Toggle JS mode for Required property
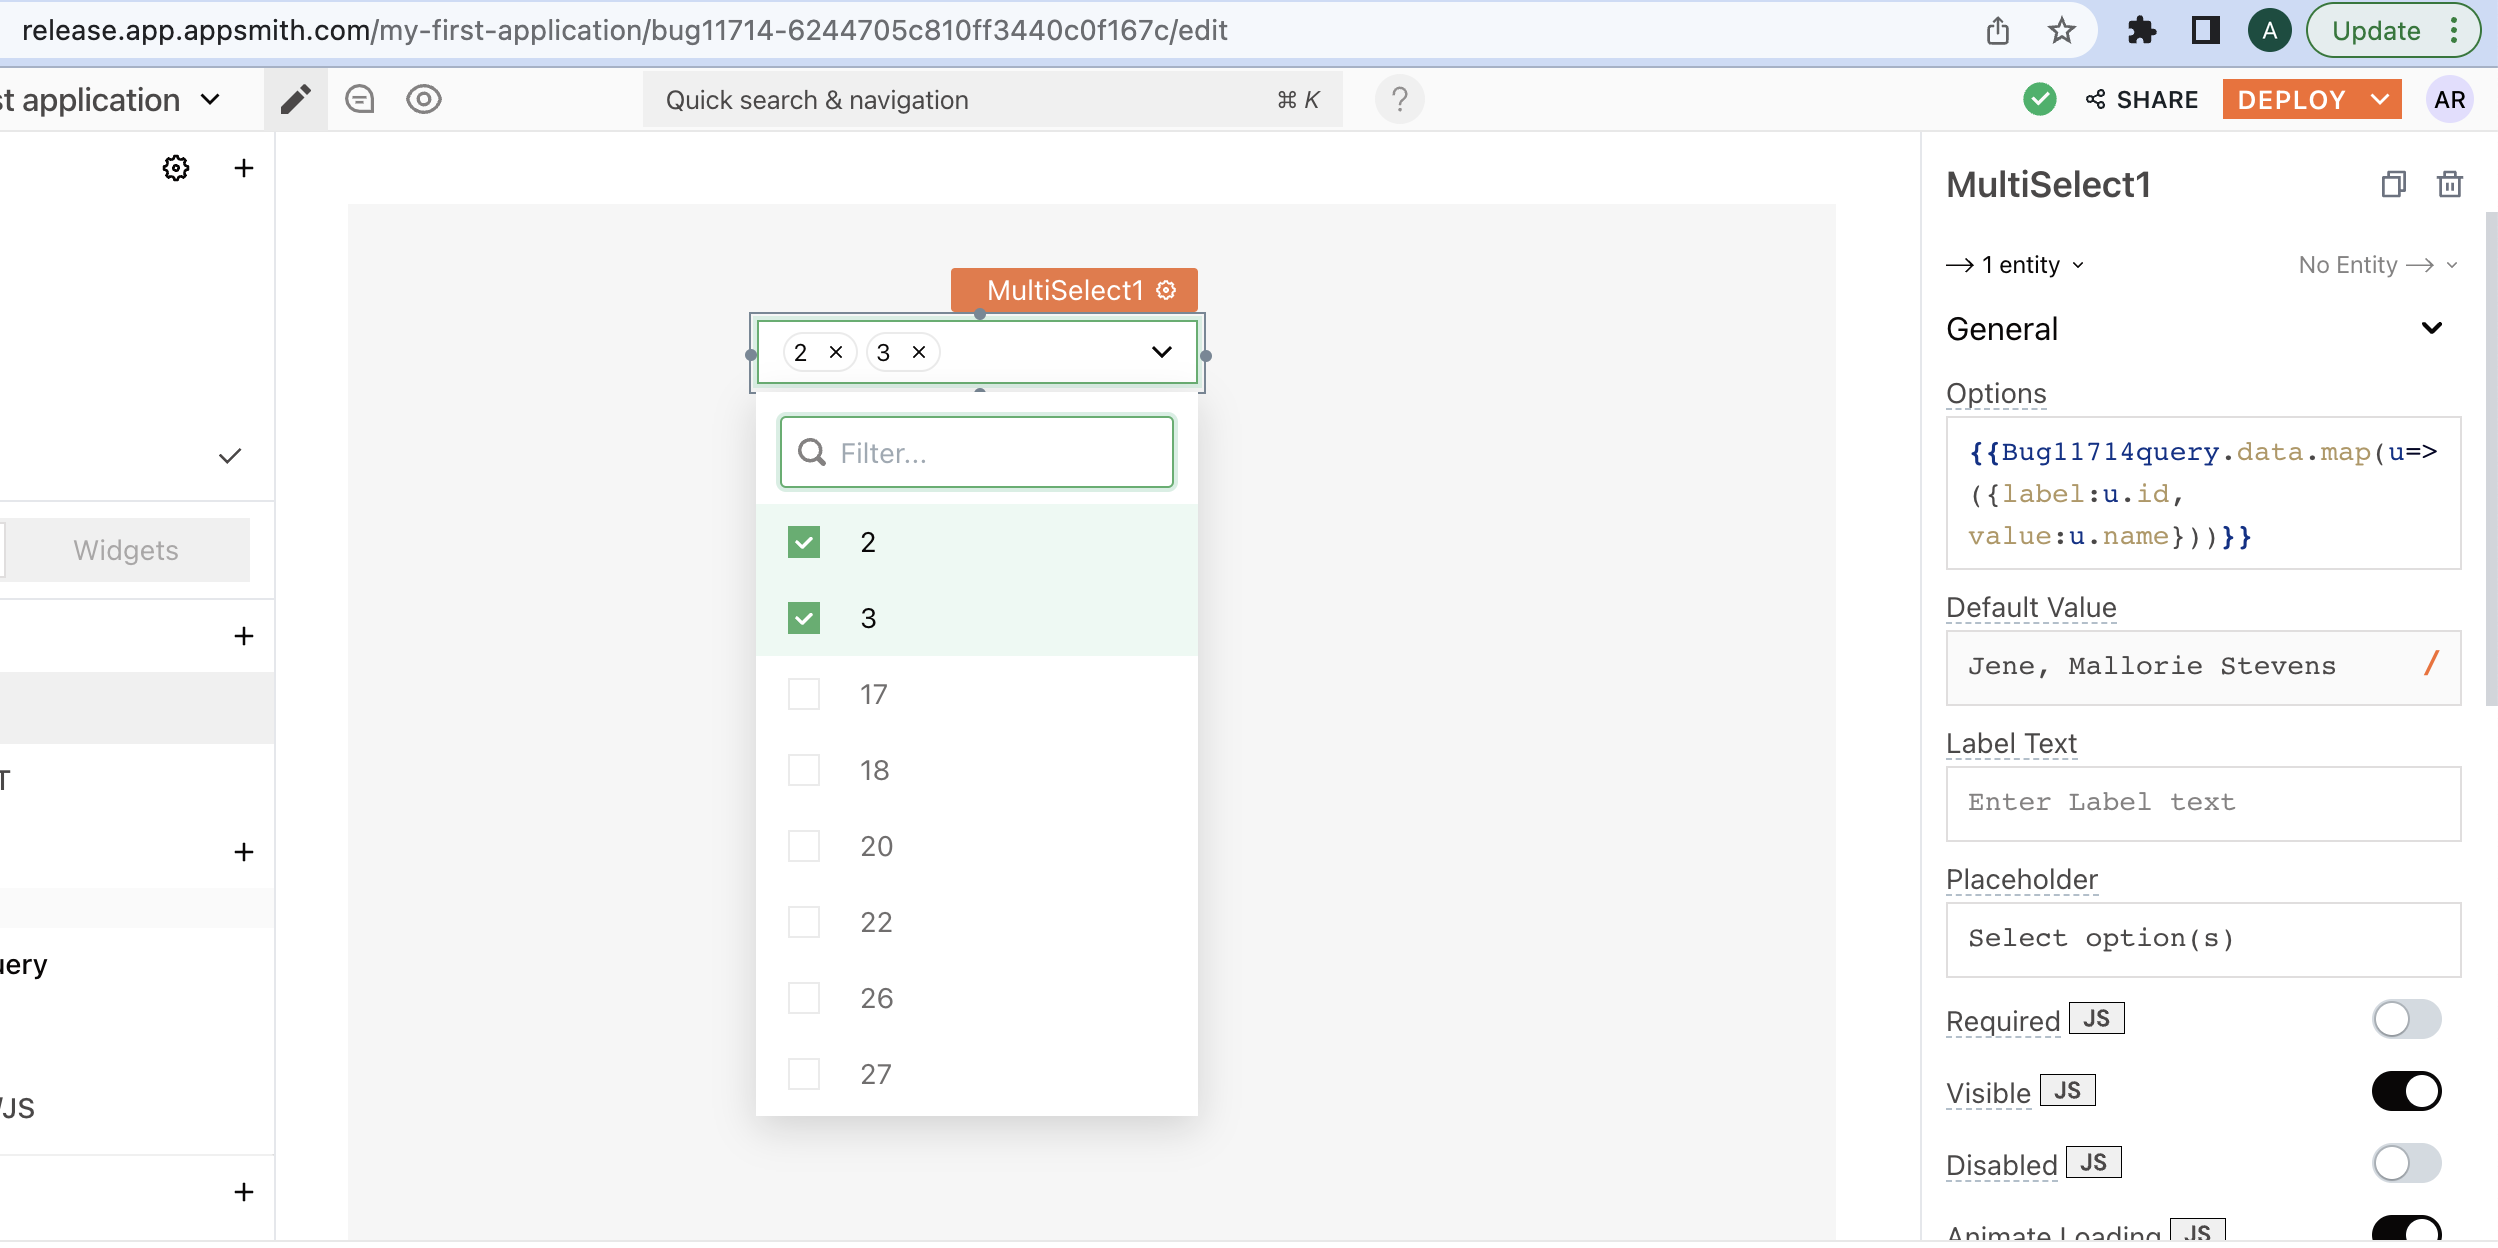The image size is (2498, 1248). [2097, 1018]
